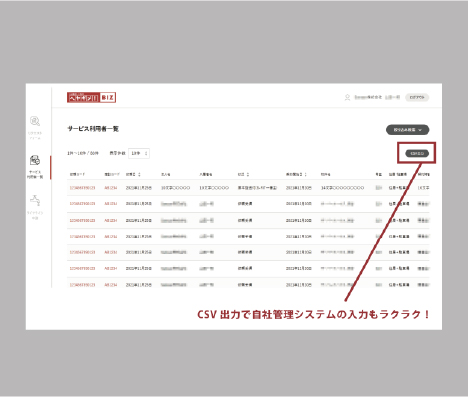Open second row red contract code link
Viewport: 468px width, 397px height.
tap(82, 204)
